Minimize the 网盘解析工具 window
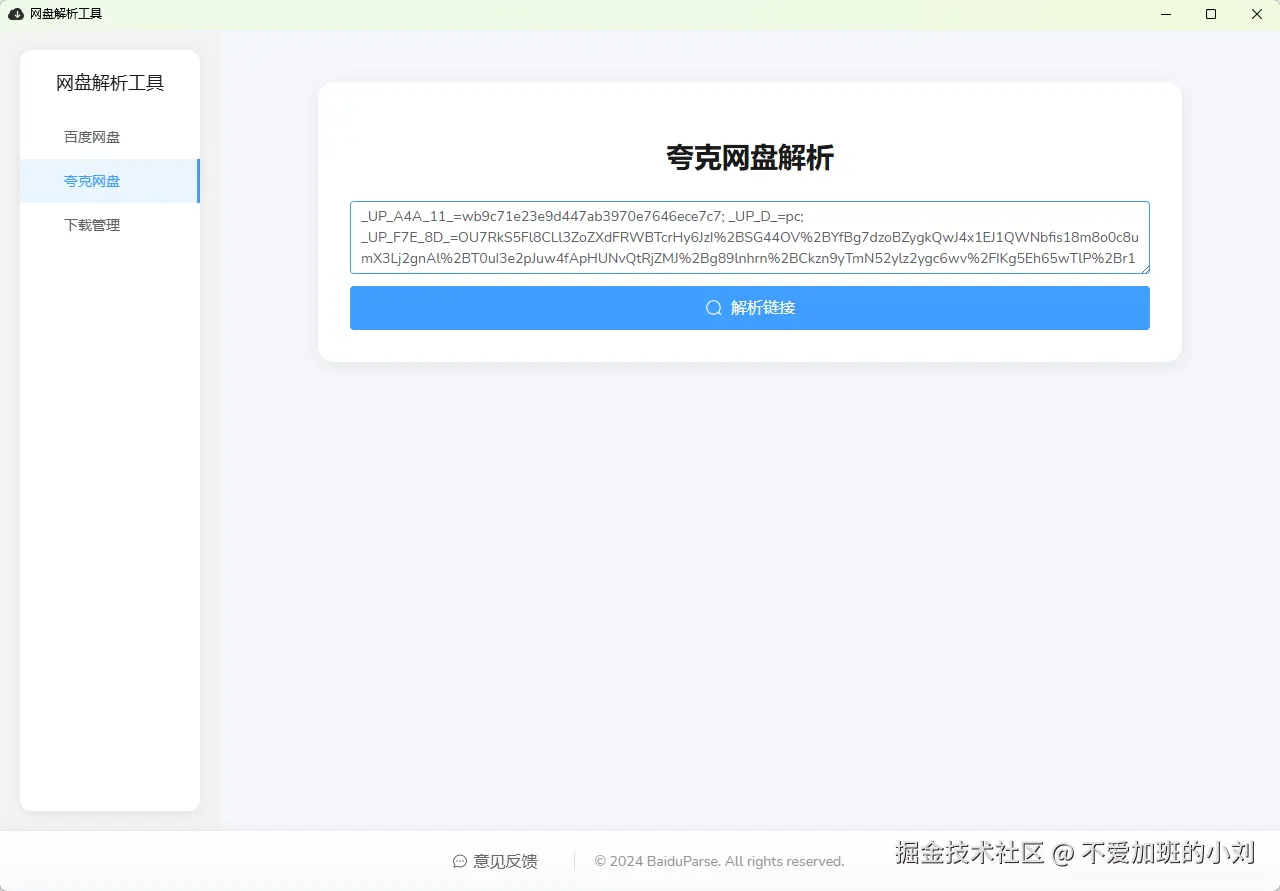This screenshot has height=891, width=1280. [x=1166, y=14]
